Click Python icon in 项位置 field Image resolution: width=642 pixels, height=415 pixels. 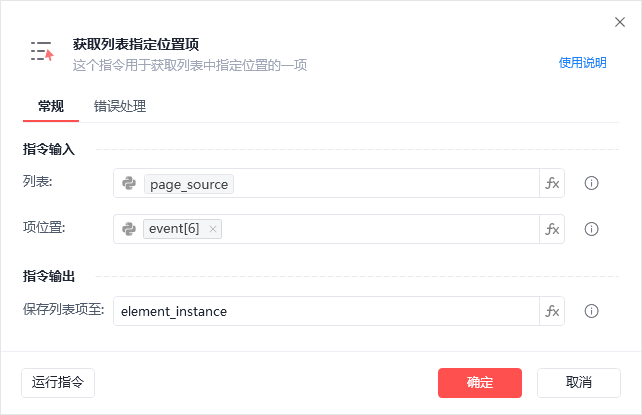click(129, 229)
